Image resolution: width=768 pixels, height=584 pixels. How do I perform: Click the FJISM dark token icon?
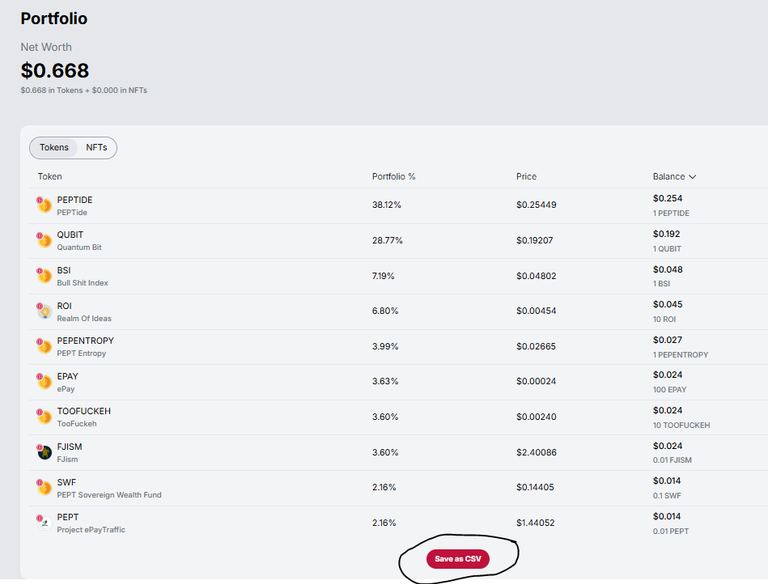click(x=44, y=452)
